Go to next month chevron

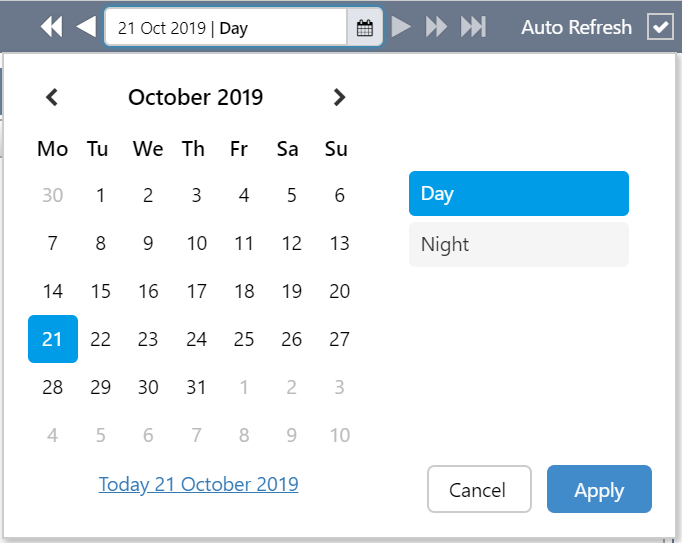point(340,97)
